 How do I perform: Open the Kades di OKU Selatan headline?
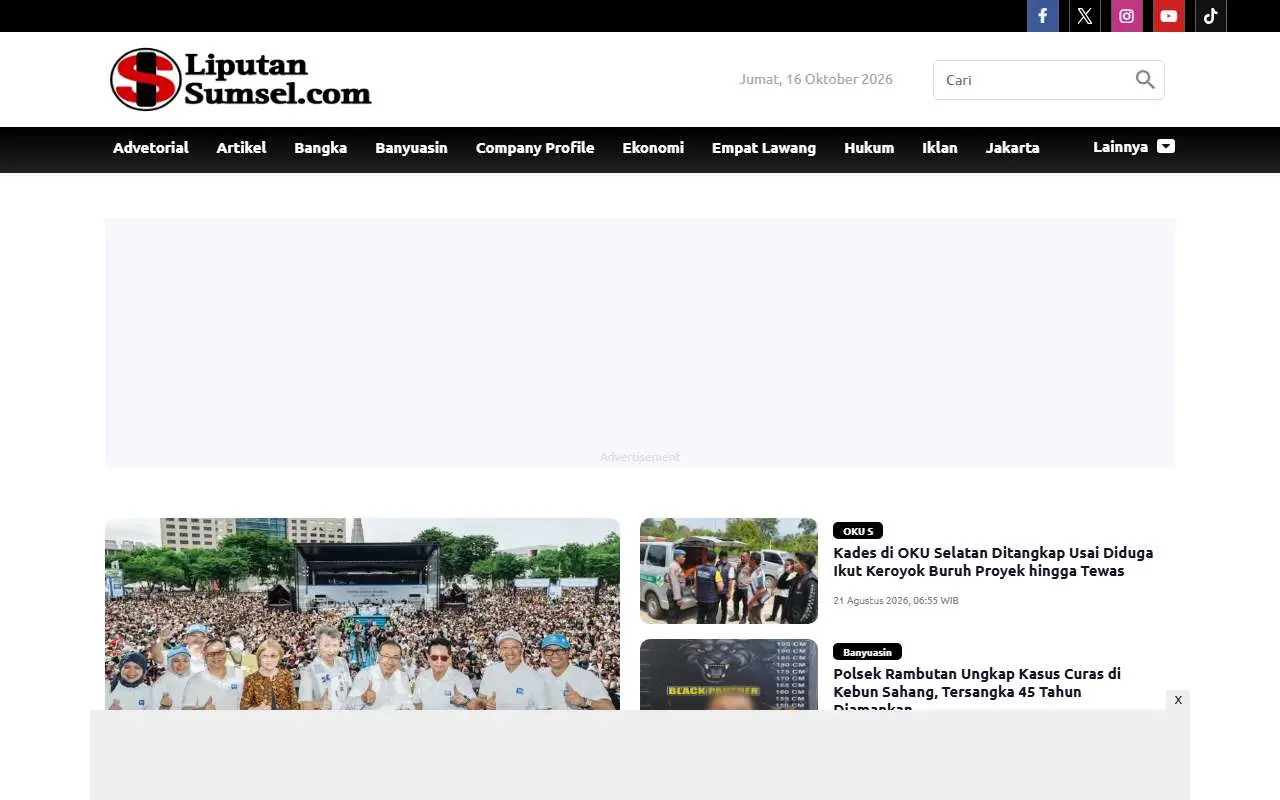coord(993,562)
